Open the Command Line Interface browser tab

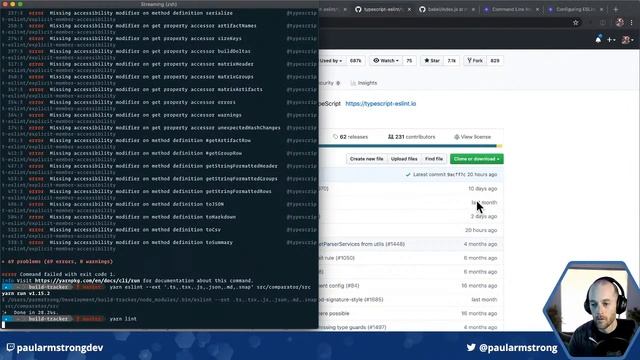(x=511, y=9)
